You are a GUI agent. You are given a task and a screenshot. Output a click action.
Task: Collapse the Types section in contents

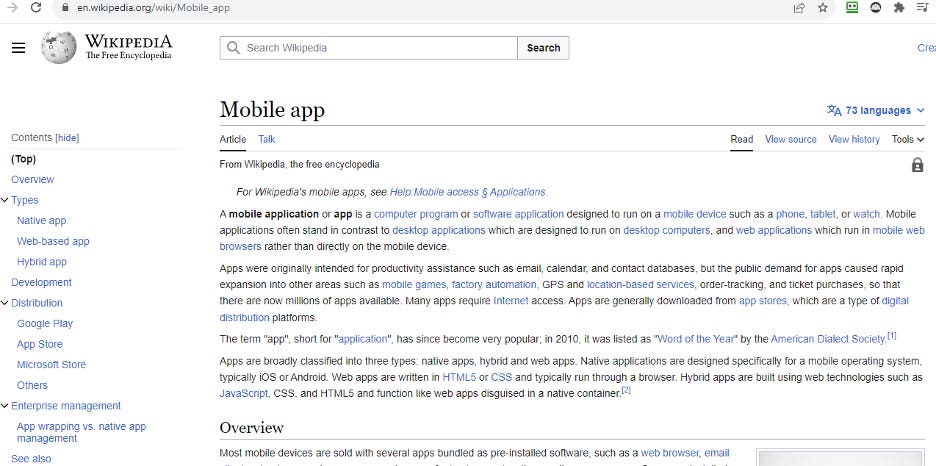point(5,200)
